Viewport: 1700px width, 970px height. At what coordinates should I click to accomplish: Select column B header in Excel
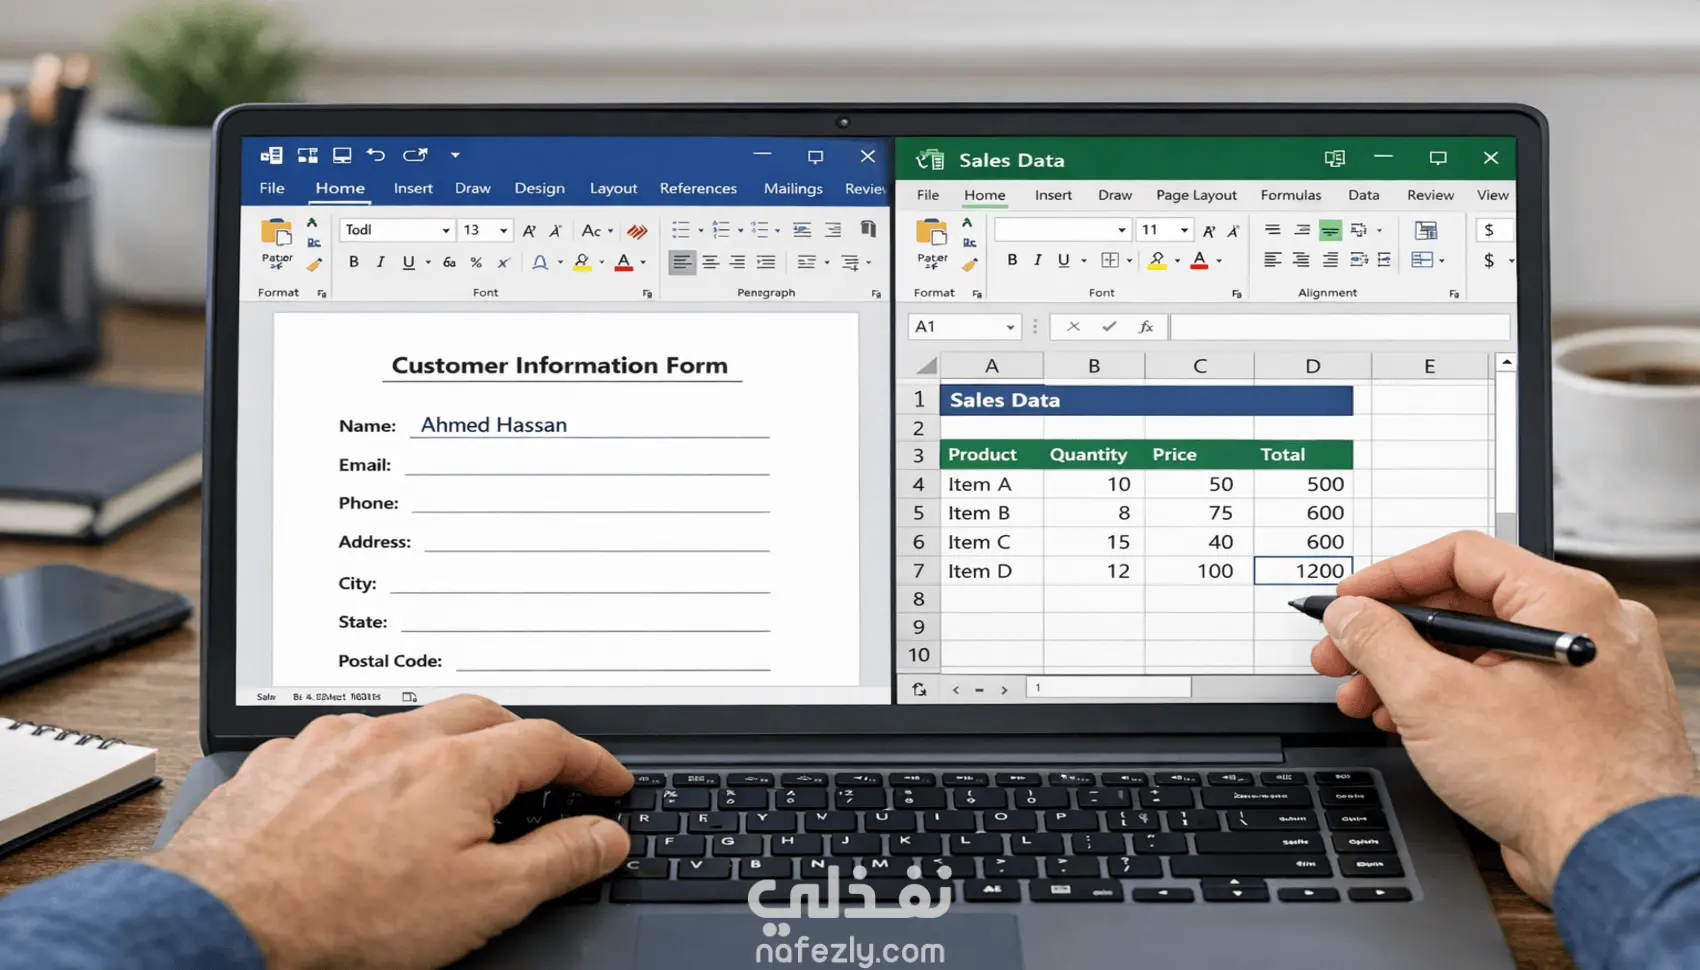coord(1094,366)
